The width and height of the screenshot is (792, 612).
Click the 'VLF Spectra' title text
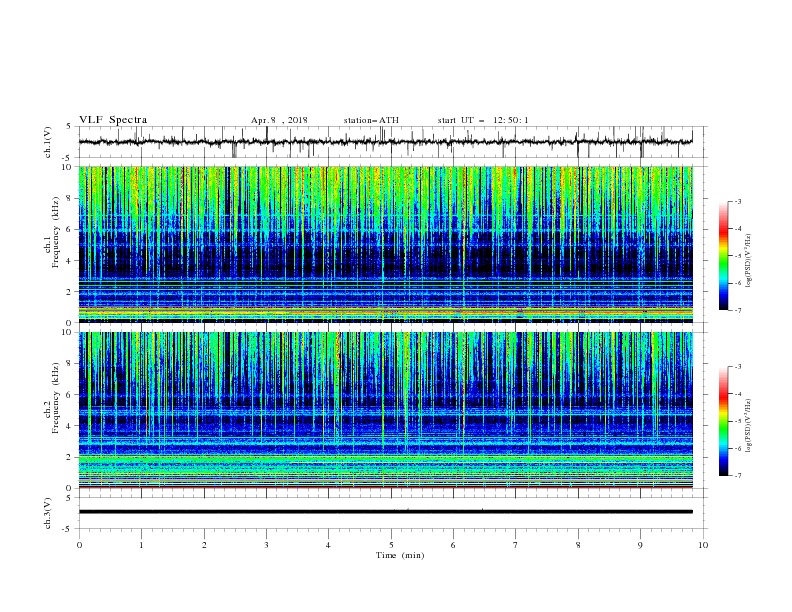tap(113, 120)
